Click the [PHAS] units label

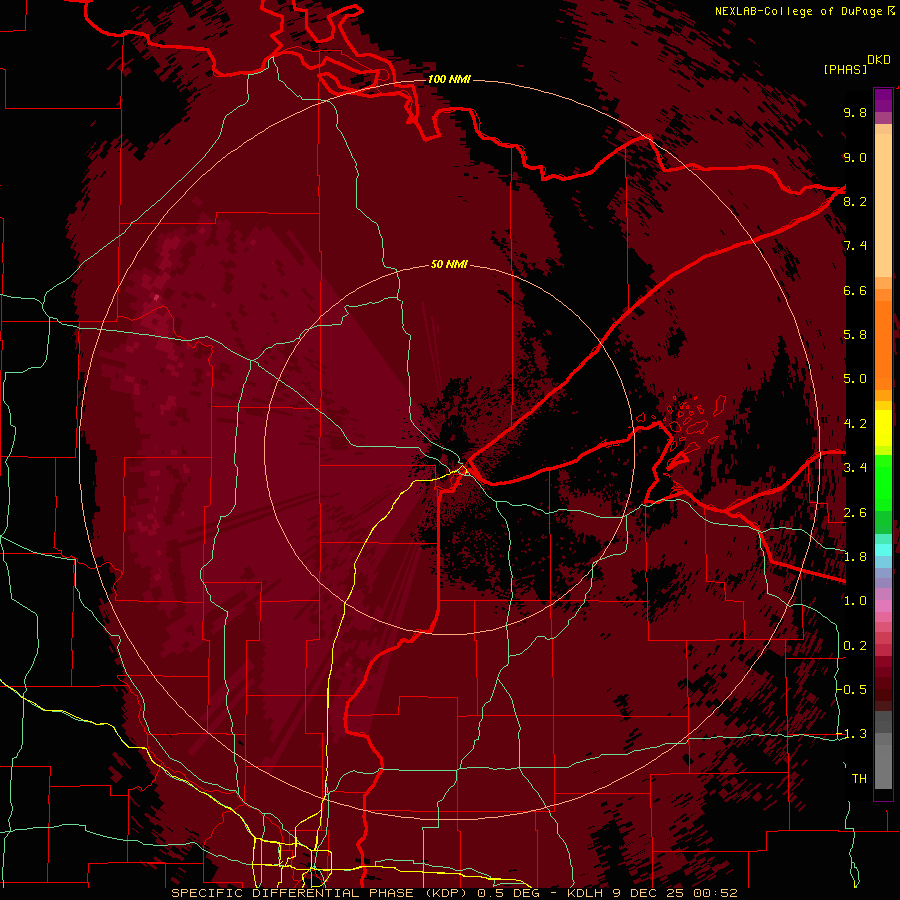click(845, 69)
